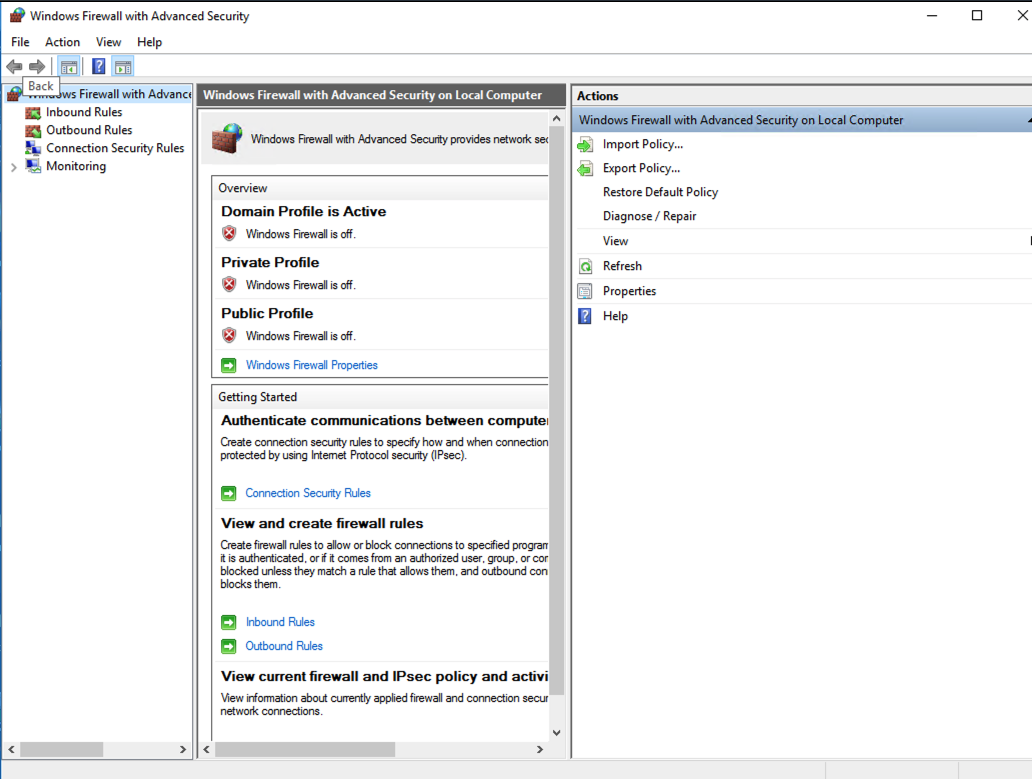
Task: Click the Outbound Rules tree icon
Action: 33,130
